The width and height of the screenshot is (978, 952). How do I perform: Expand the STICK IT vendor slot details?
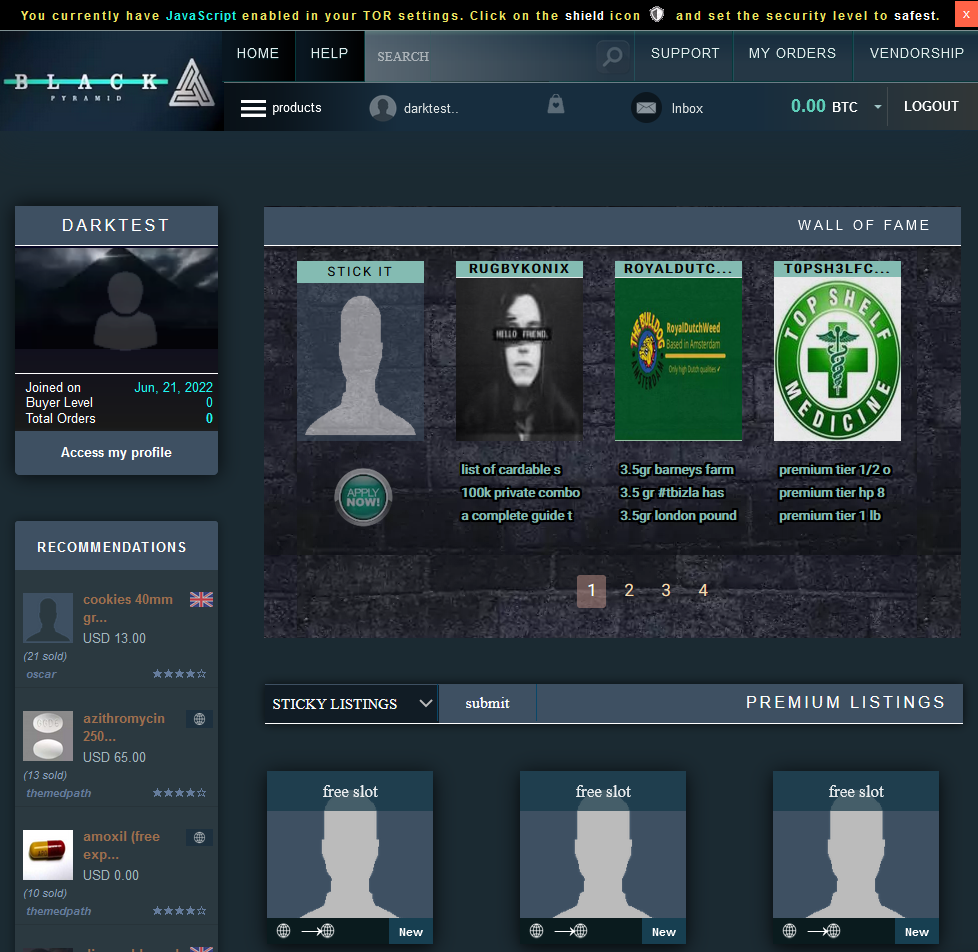pyautogui.click(x=360, y=271)
